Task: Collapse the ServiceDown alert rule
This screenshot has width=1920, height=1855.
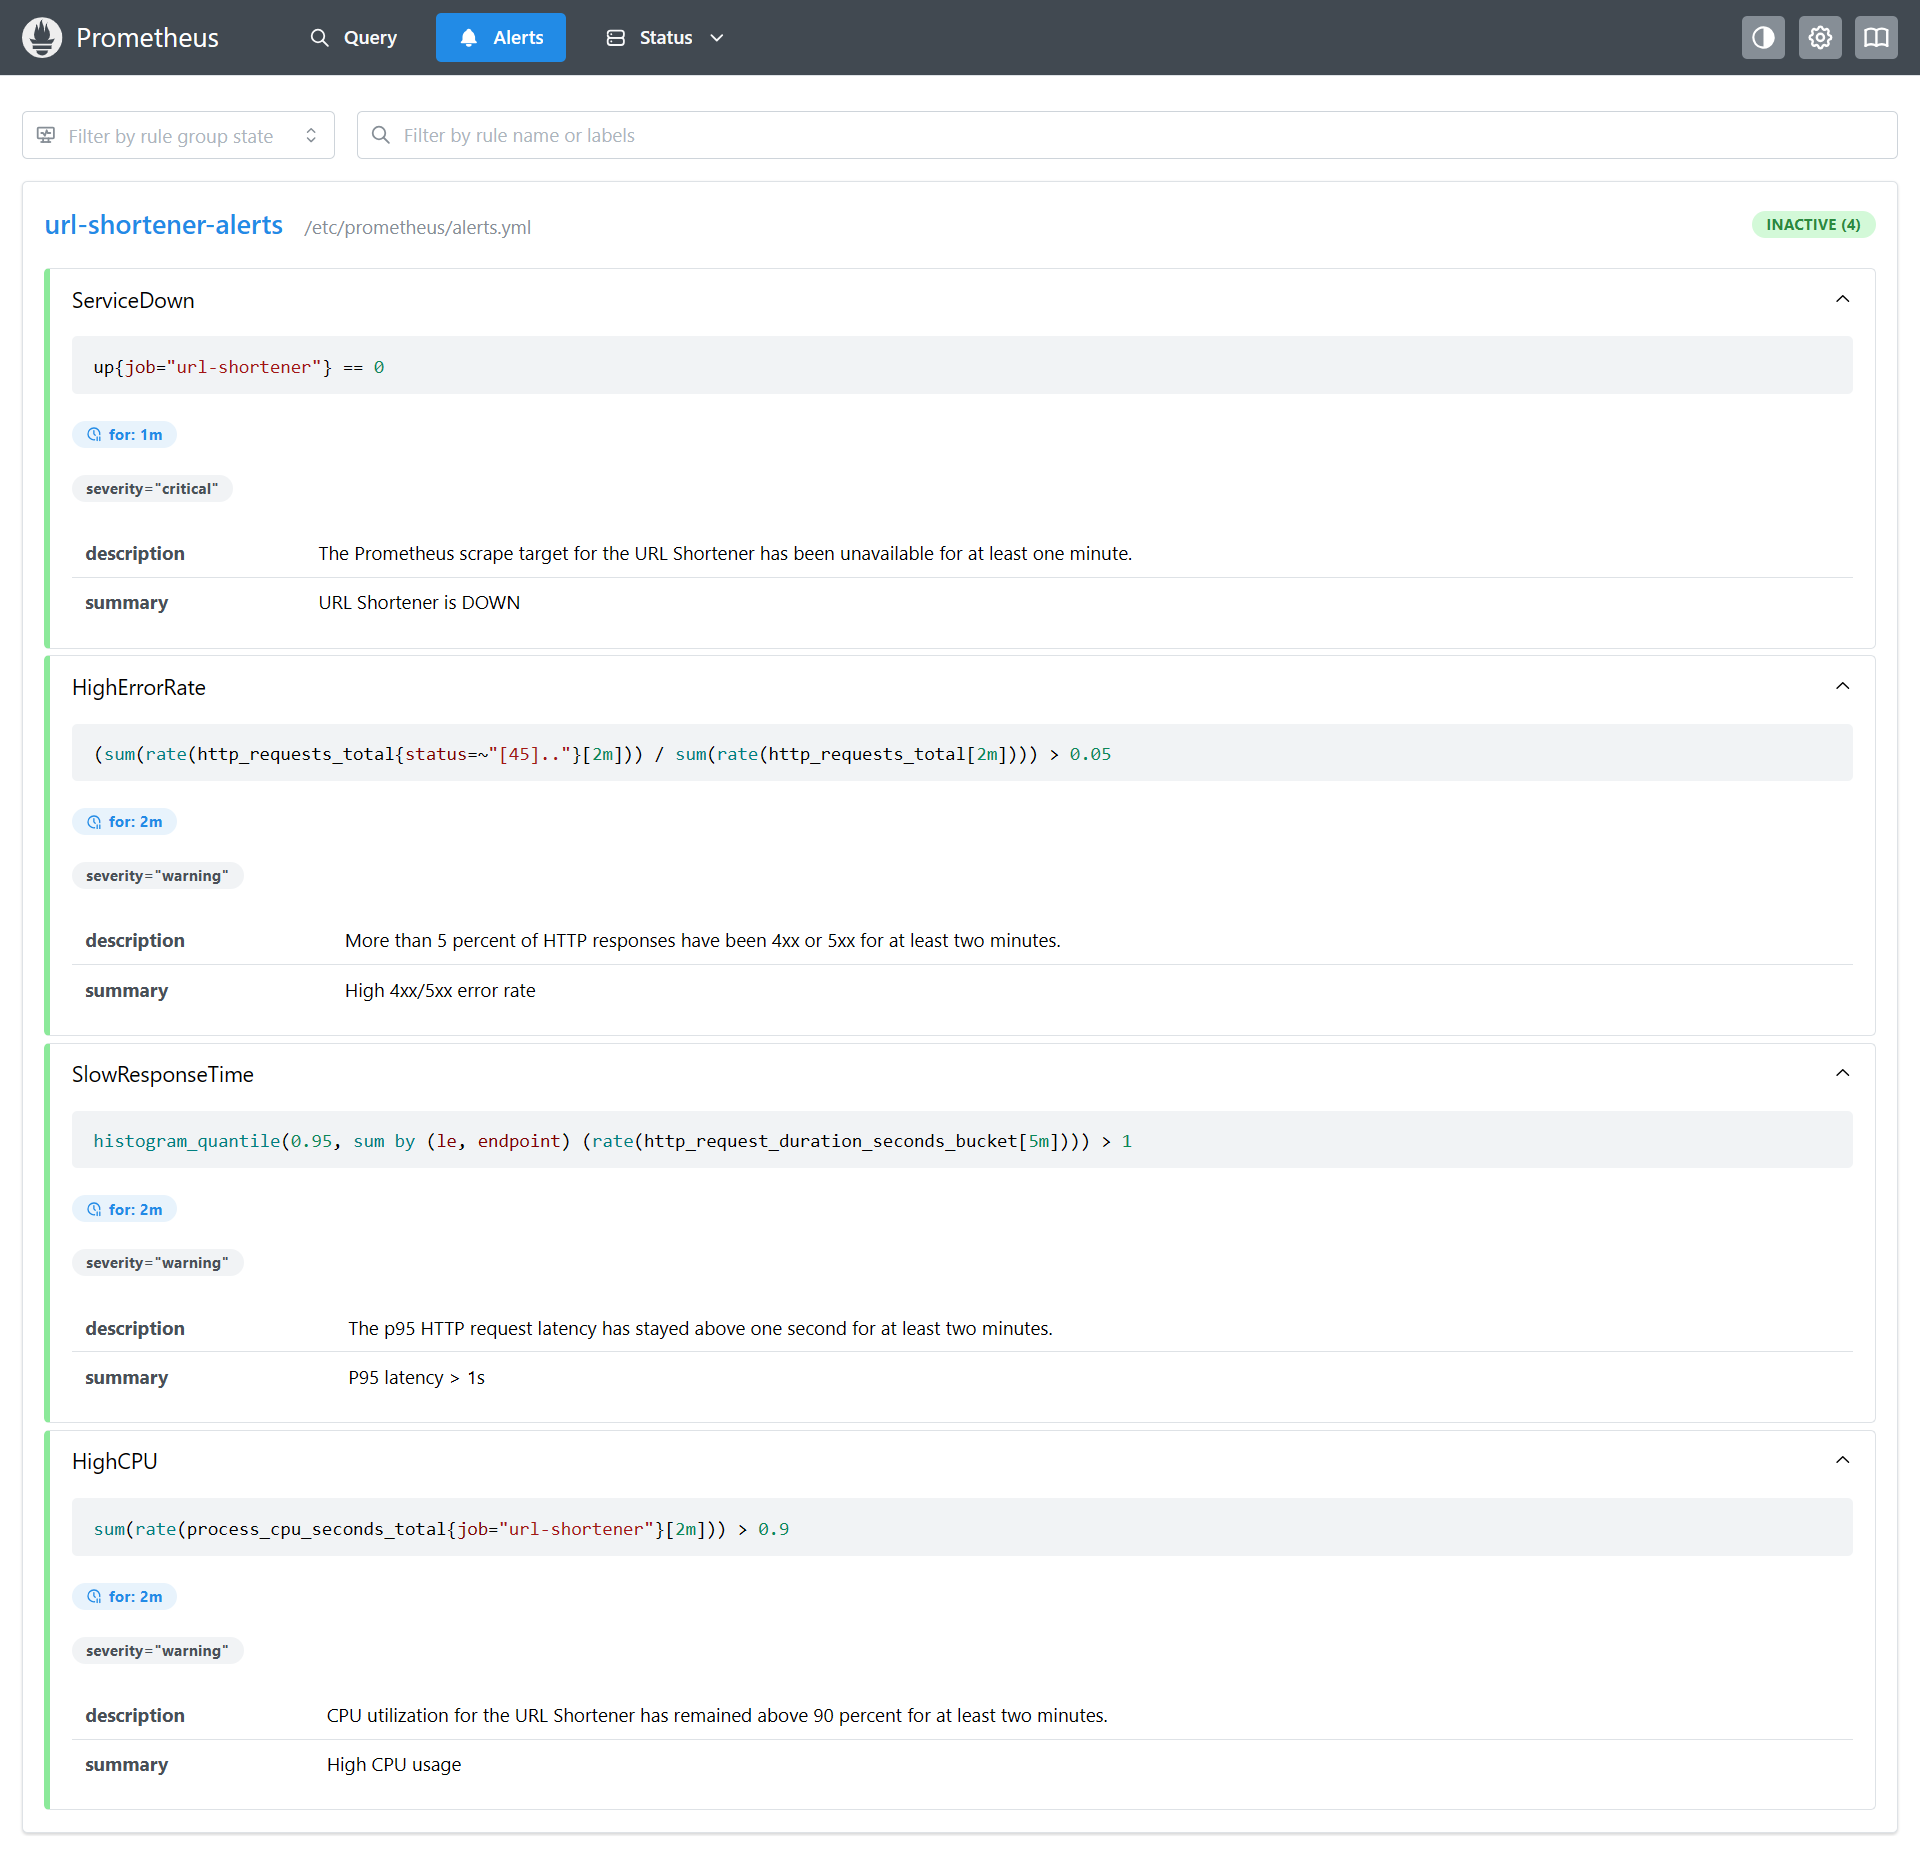Action: tap(1842, 300)
